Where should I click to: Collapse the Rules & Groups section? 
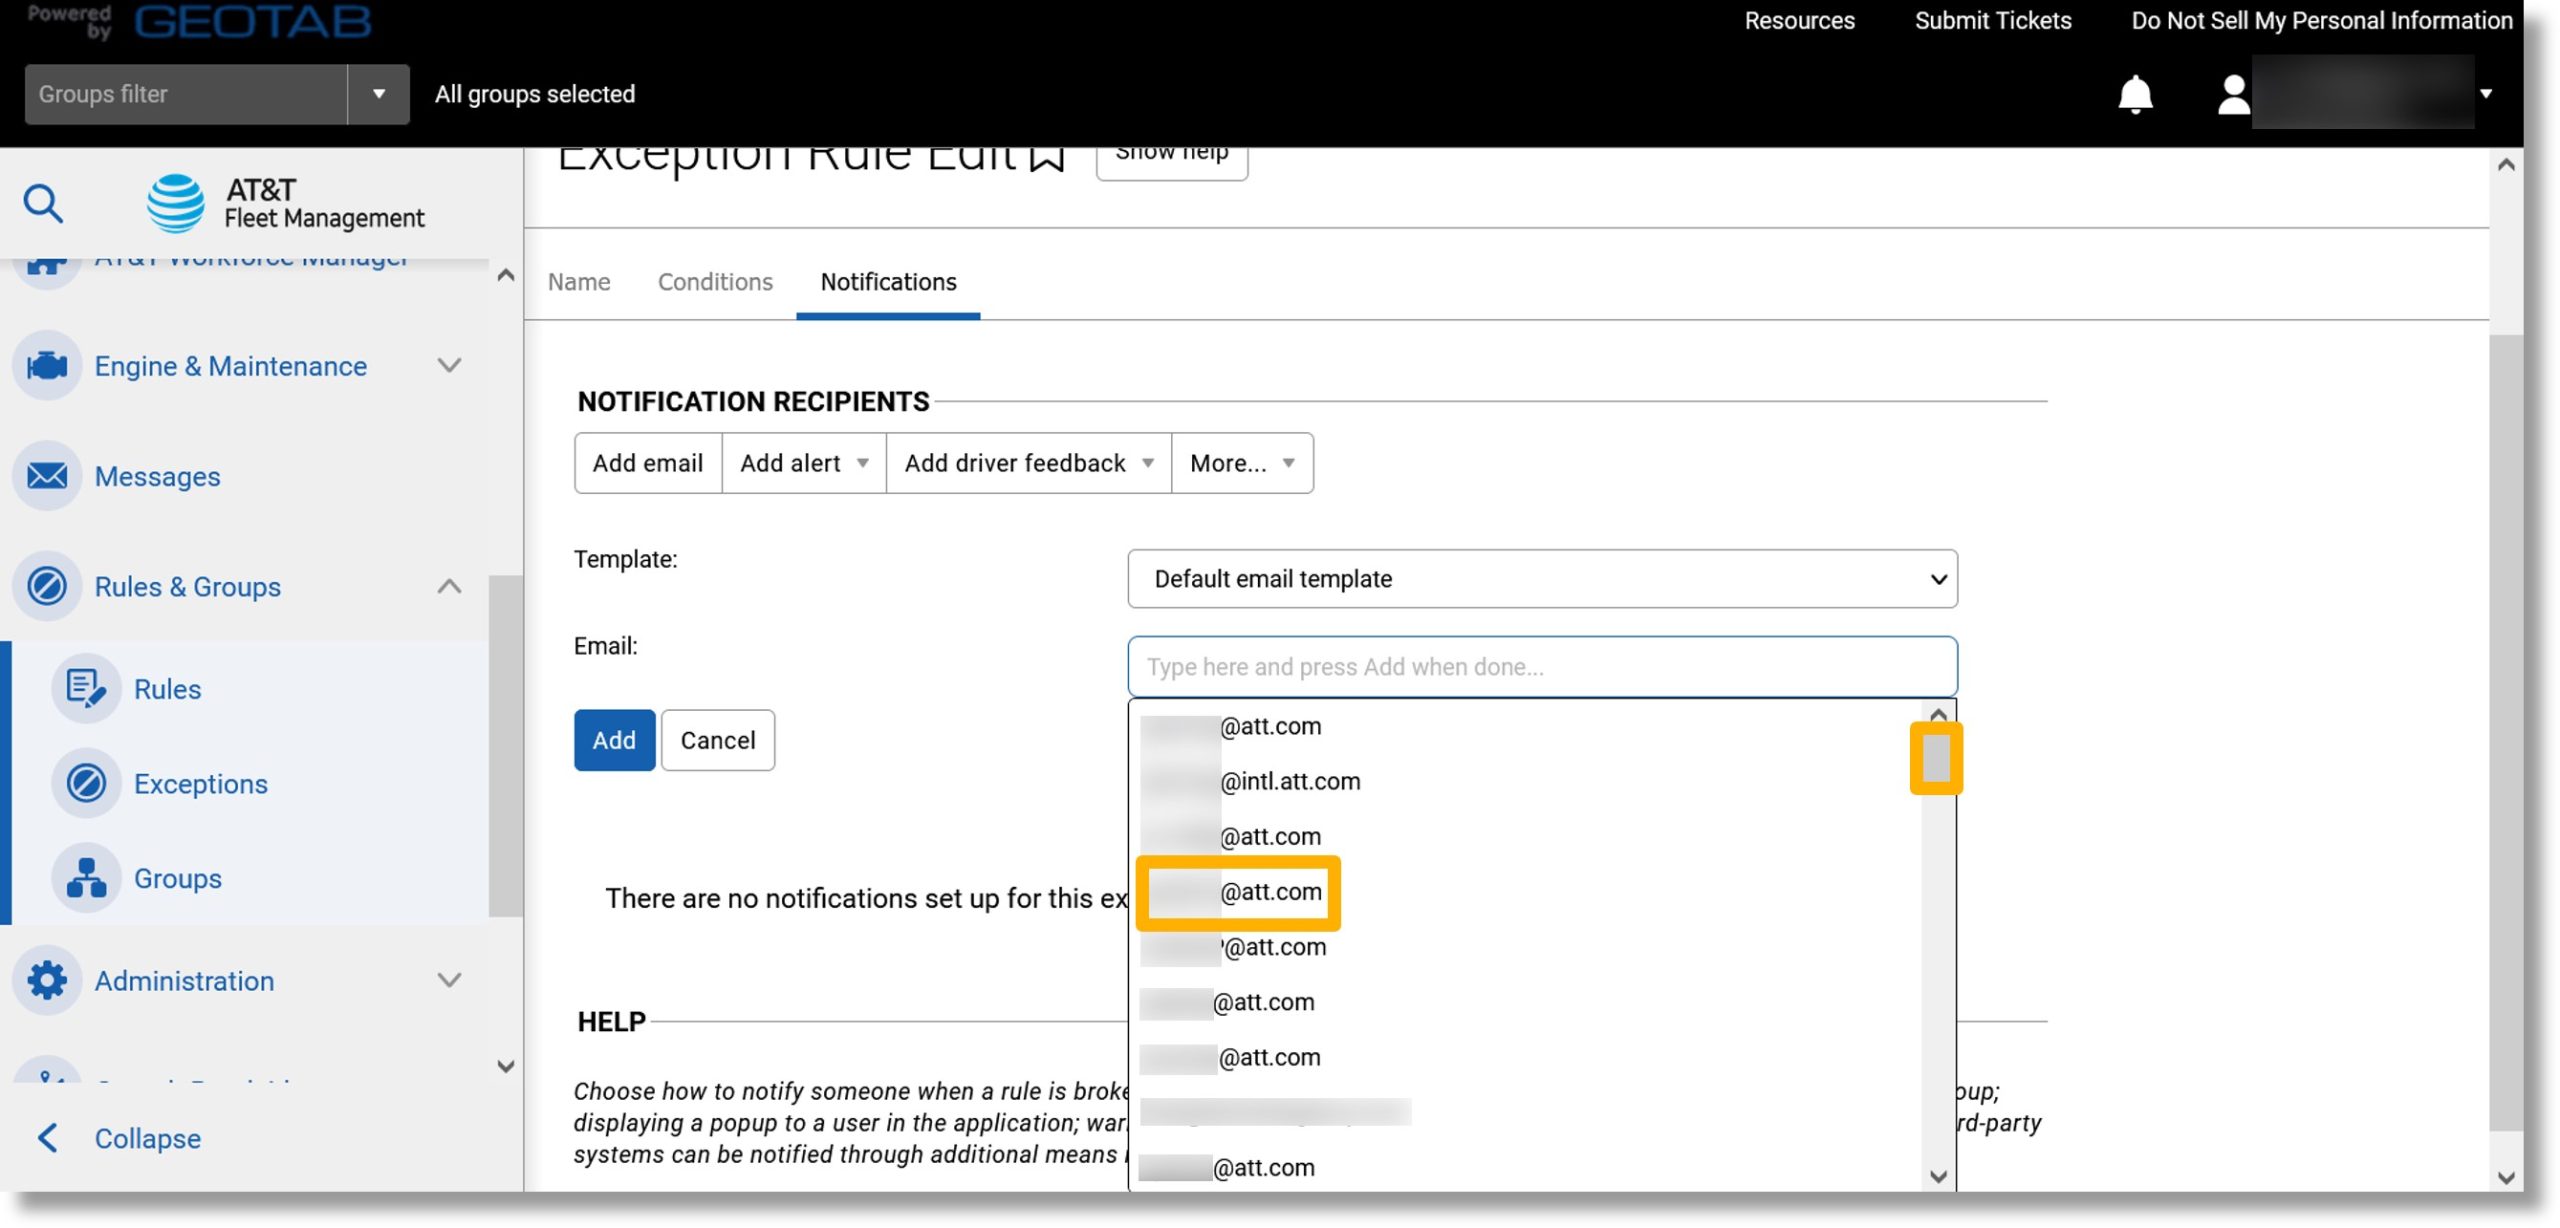450,586
